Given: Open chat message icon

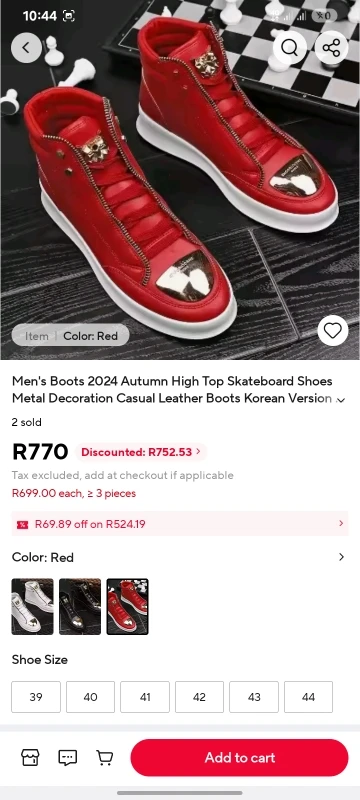Looking at the screenshot, I should [x=67, y=757].
